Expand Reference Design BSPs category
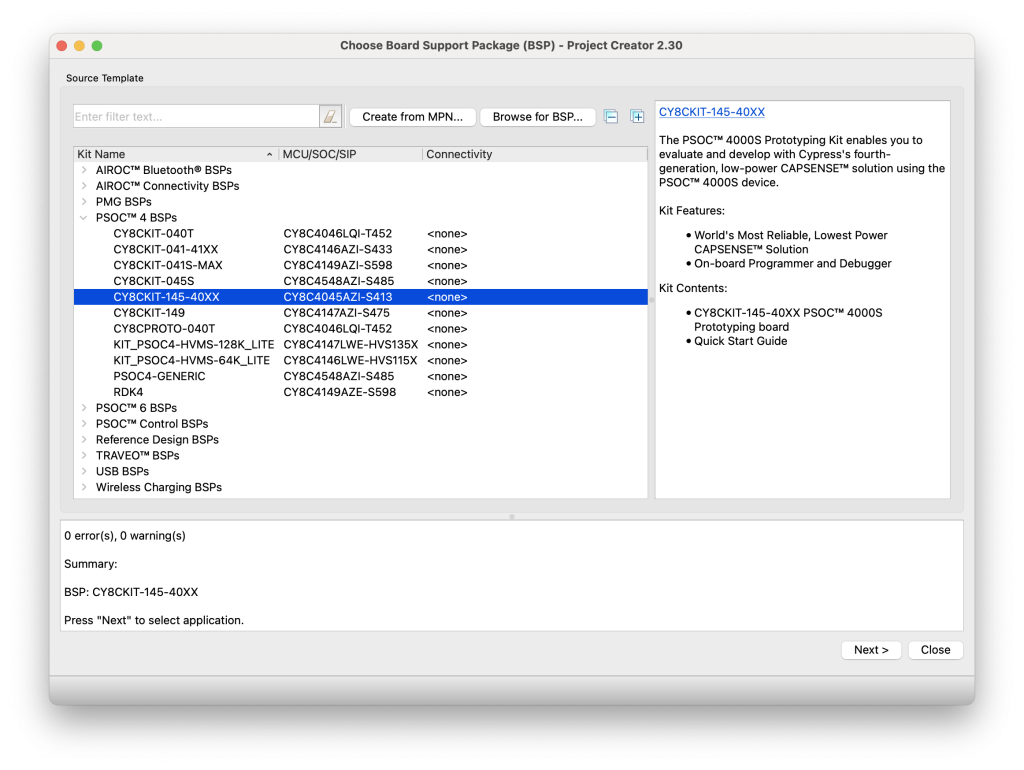 84,440
